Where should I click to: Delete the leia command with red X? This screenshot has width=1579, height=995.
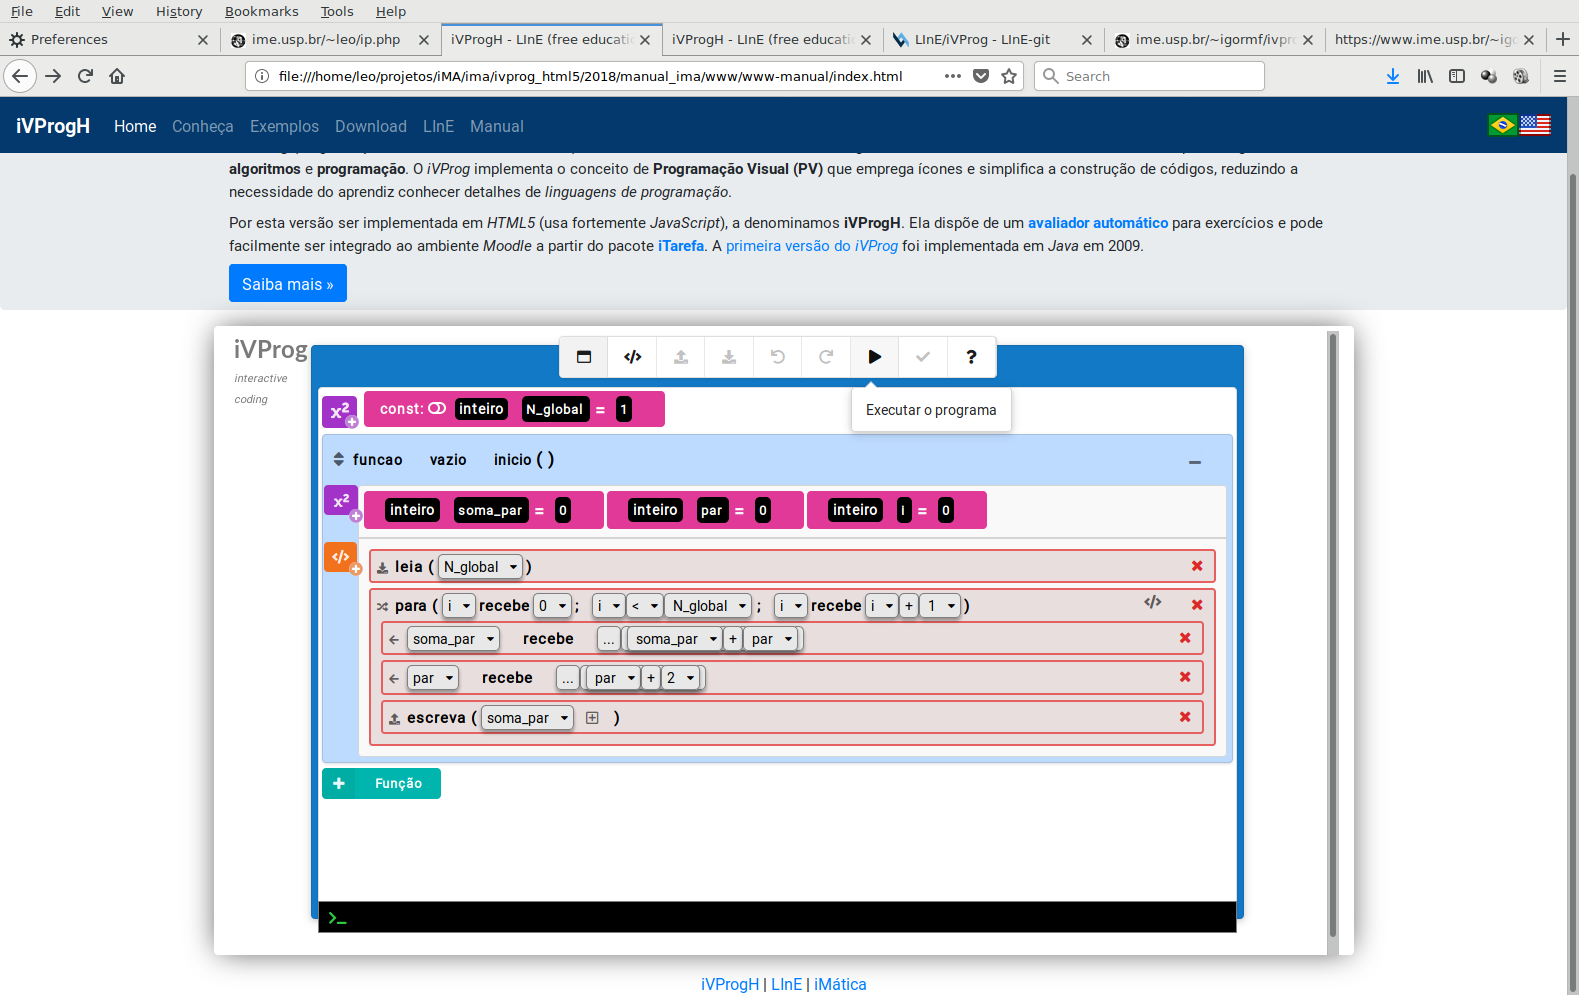(x=1197, y=566)
